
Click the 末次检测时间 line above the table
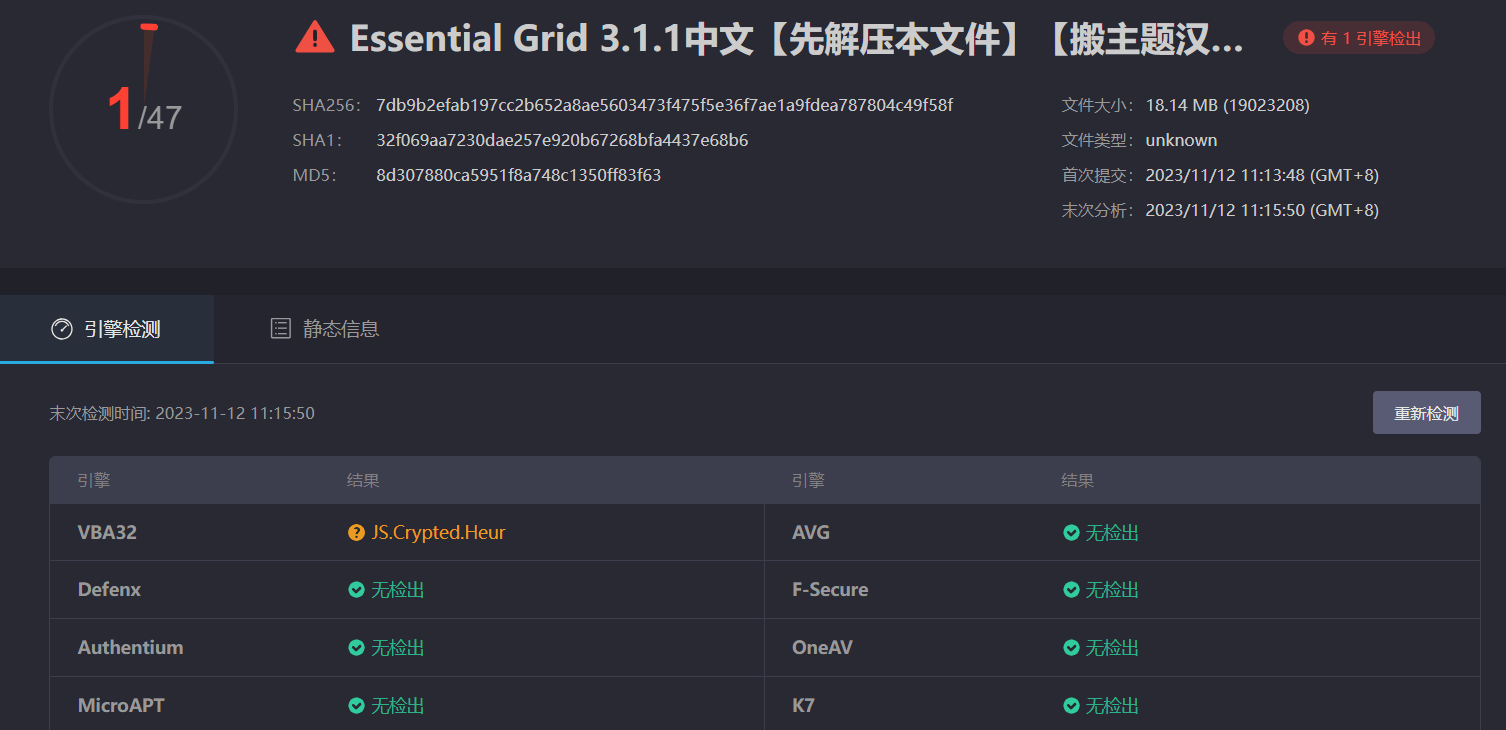point(182,413)
